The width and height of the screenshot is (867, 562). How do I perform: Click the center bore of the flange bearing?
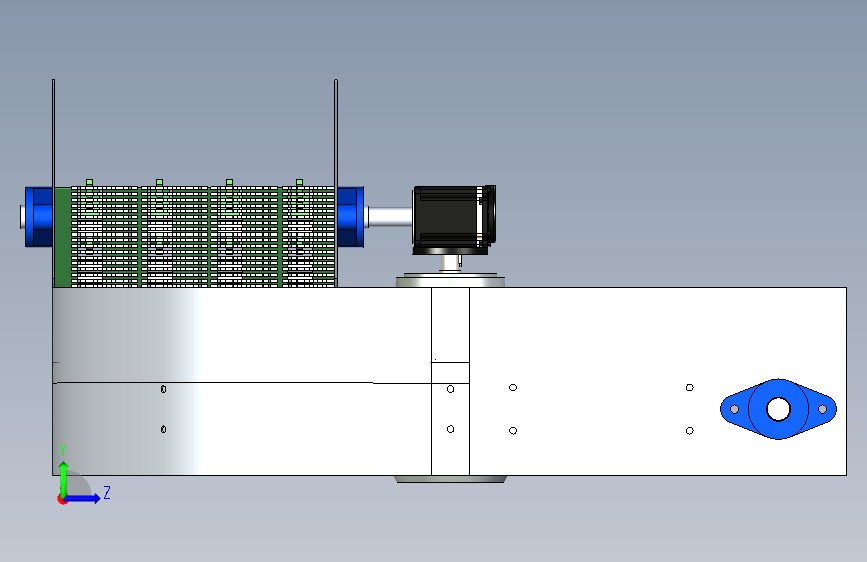[x=779, y=409]
